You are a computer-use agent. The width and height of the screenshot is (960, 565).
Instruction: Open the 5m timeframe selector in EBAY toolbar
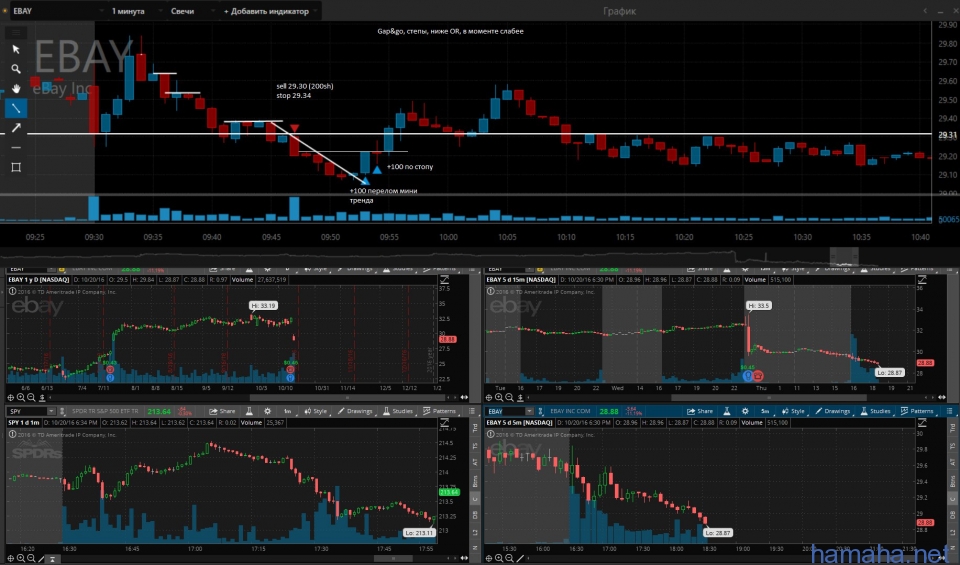click(765, 411)
